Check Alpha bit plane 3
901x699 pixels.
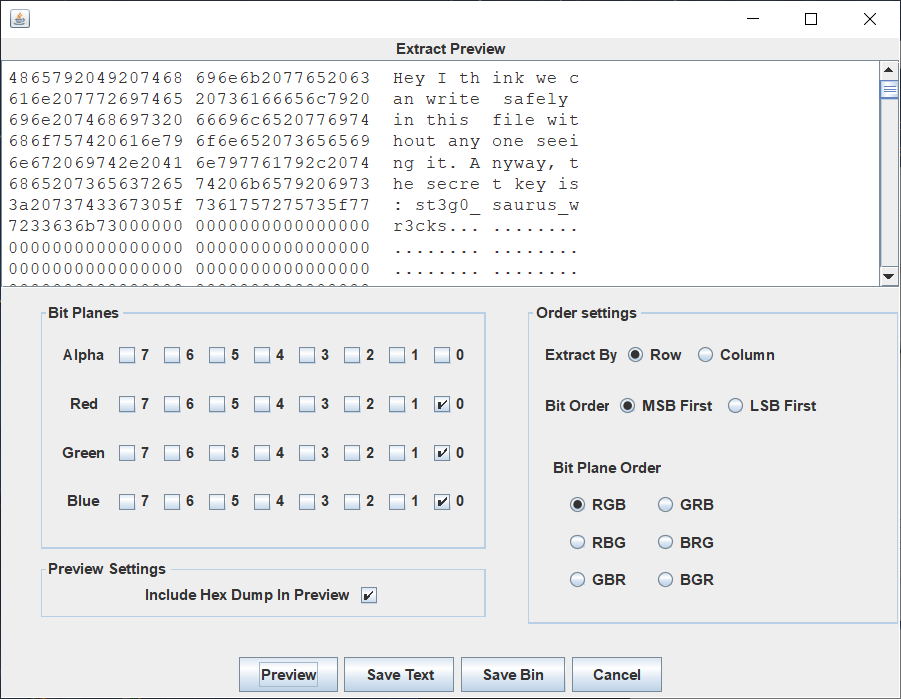[x=307, y=355]
